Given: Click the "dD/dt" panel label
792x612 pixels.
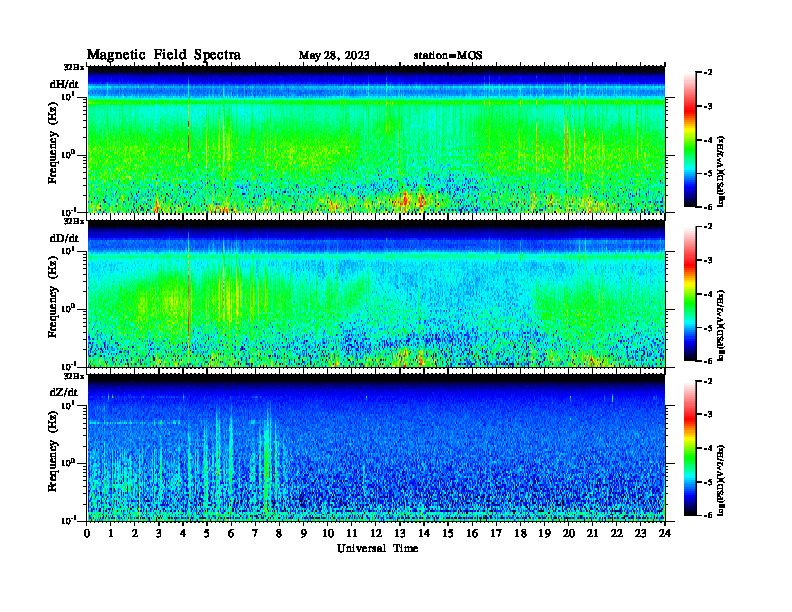Looking at the screenshot, I should point(64,238).
